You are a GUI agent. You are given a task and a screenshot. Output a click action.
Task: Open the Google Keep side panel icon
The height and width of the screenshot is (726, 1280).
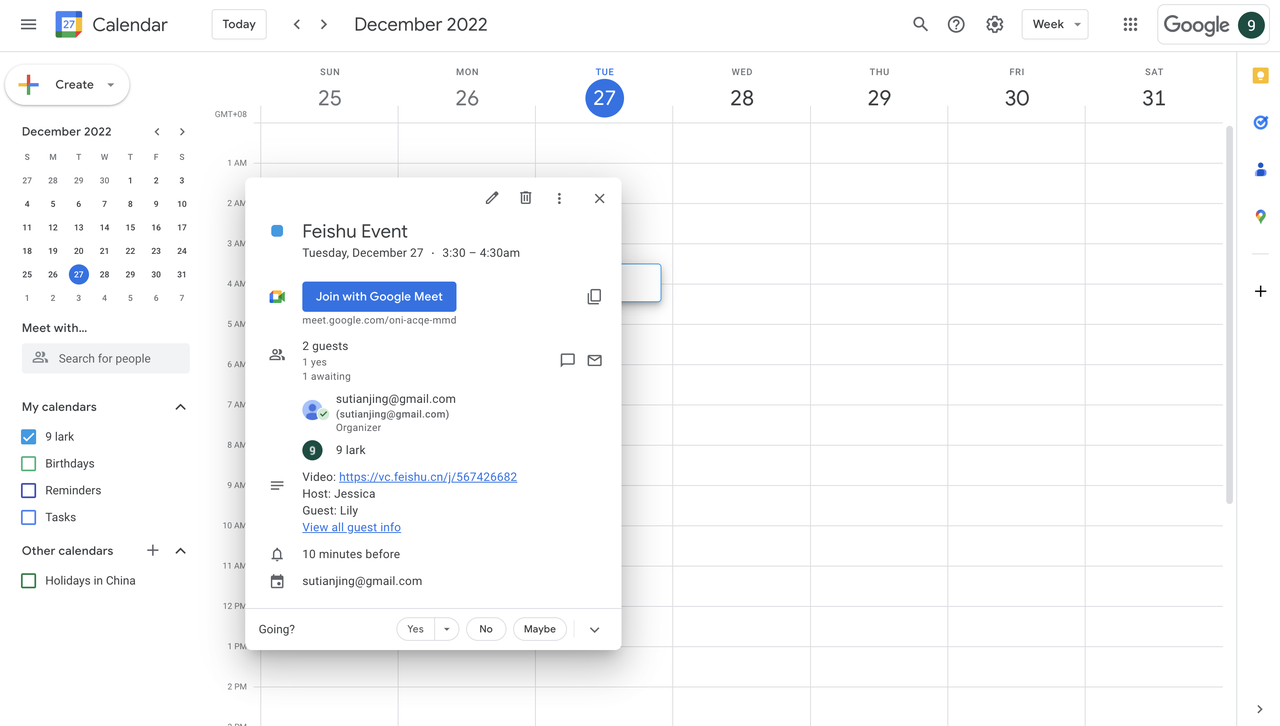(1260, 76)
